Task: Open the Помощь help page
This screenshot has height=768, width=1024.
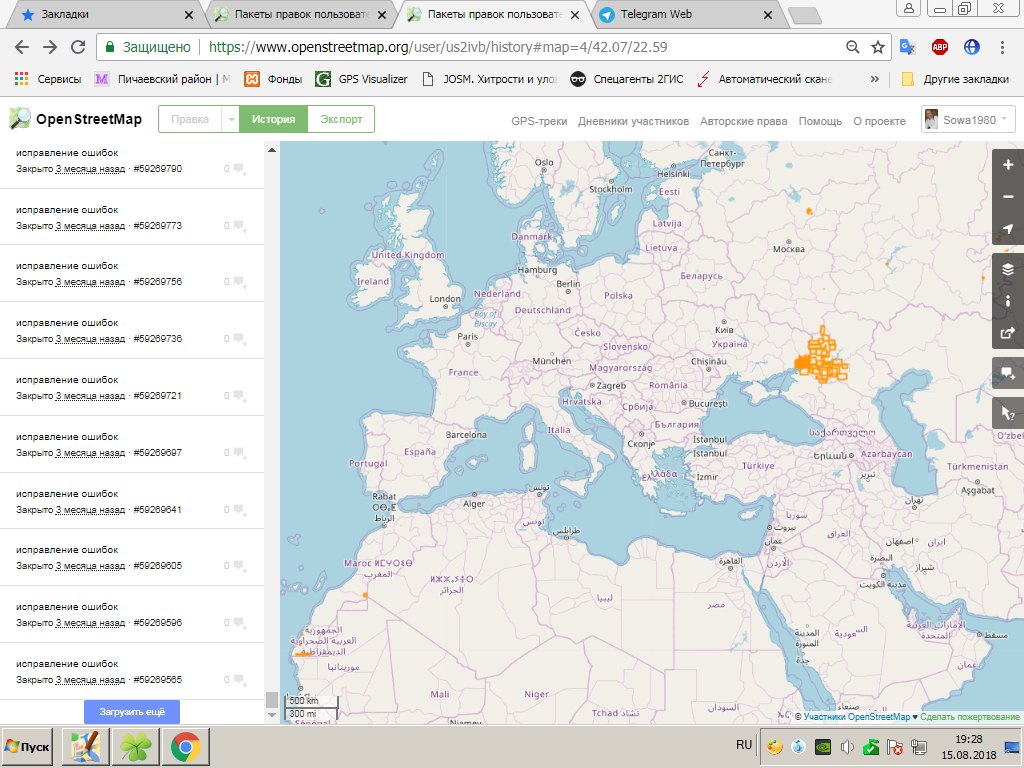Action: click(820, 121)
